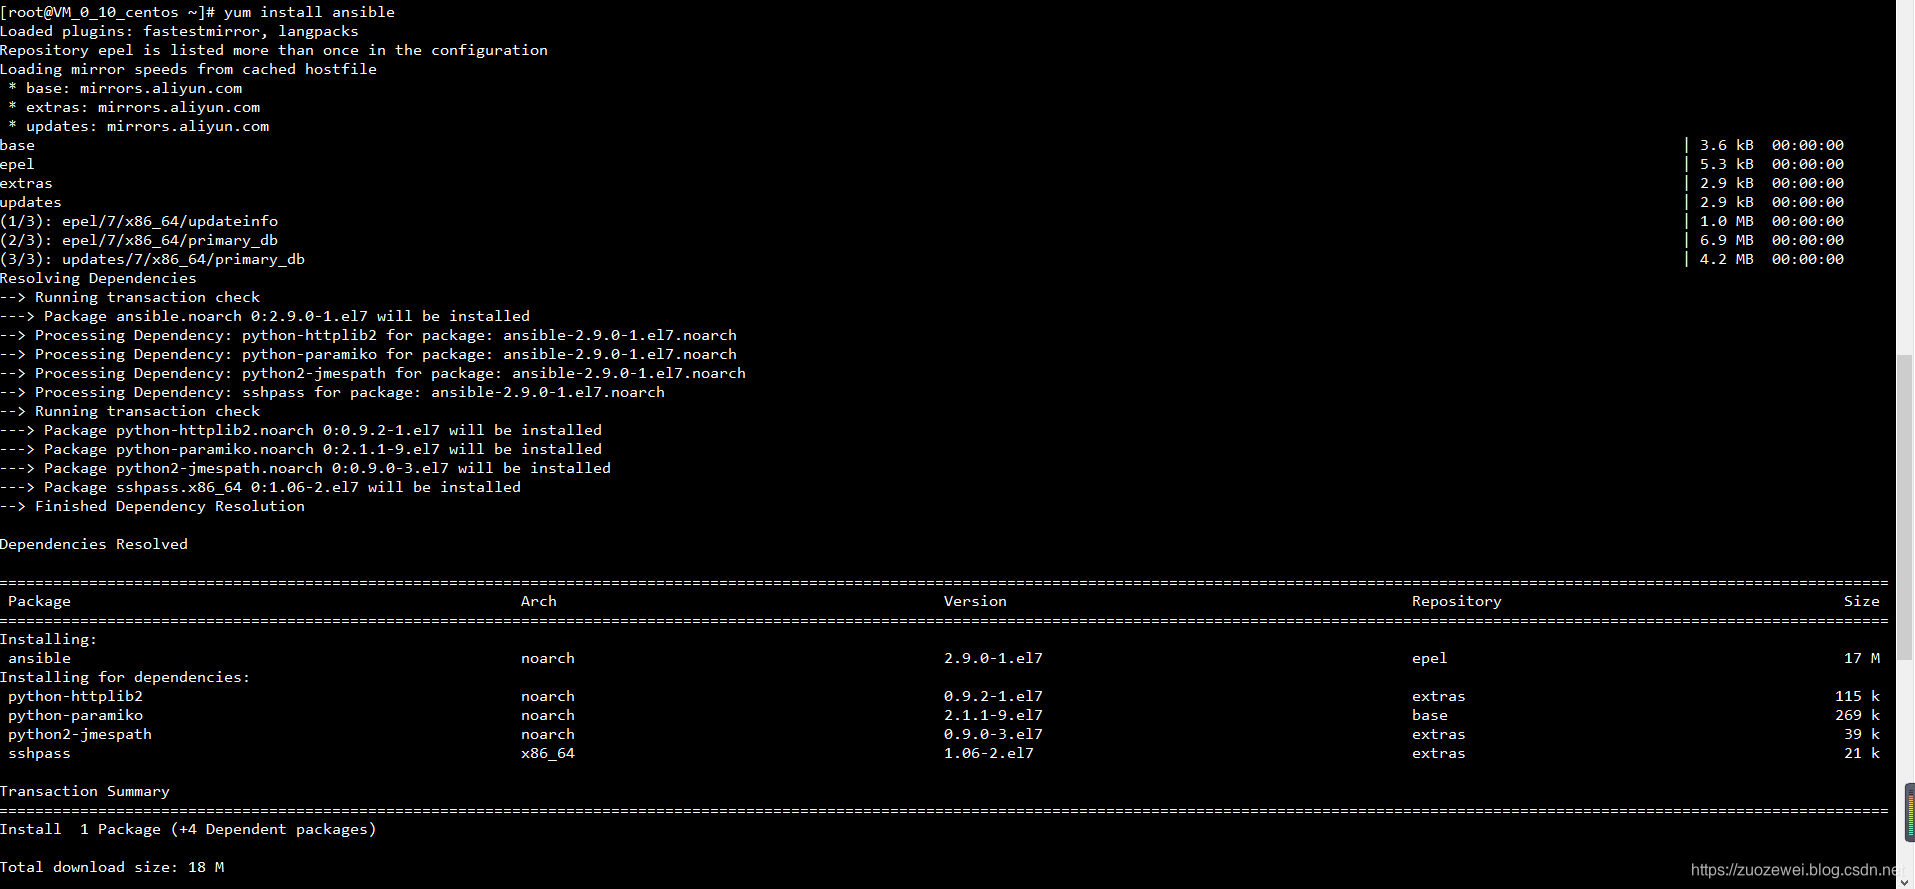The height and width of the screenshot is (889, 1915).
Task: Click '4.2 MB' download size
Action: click(1726, 259)
